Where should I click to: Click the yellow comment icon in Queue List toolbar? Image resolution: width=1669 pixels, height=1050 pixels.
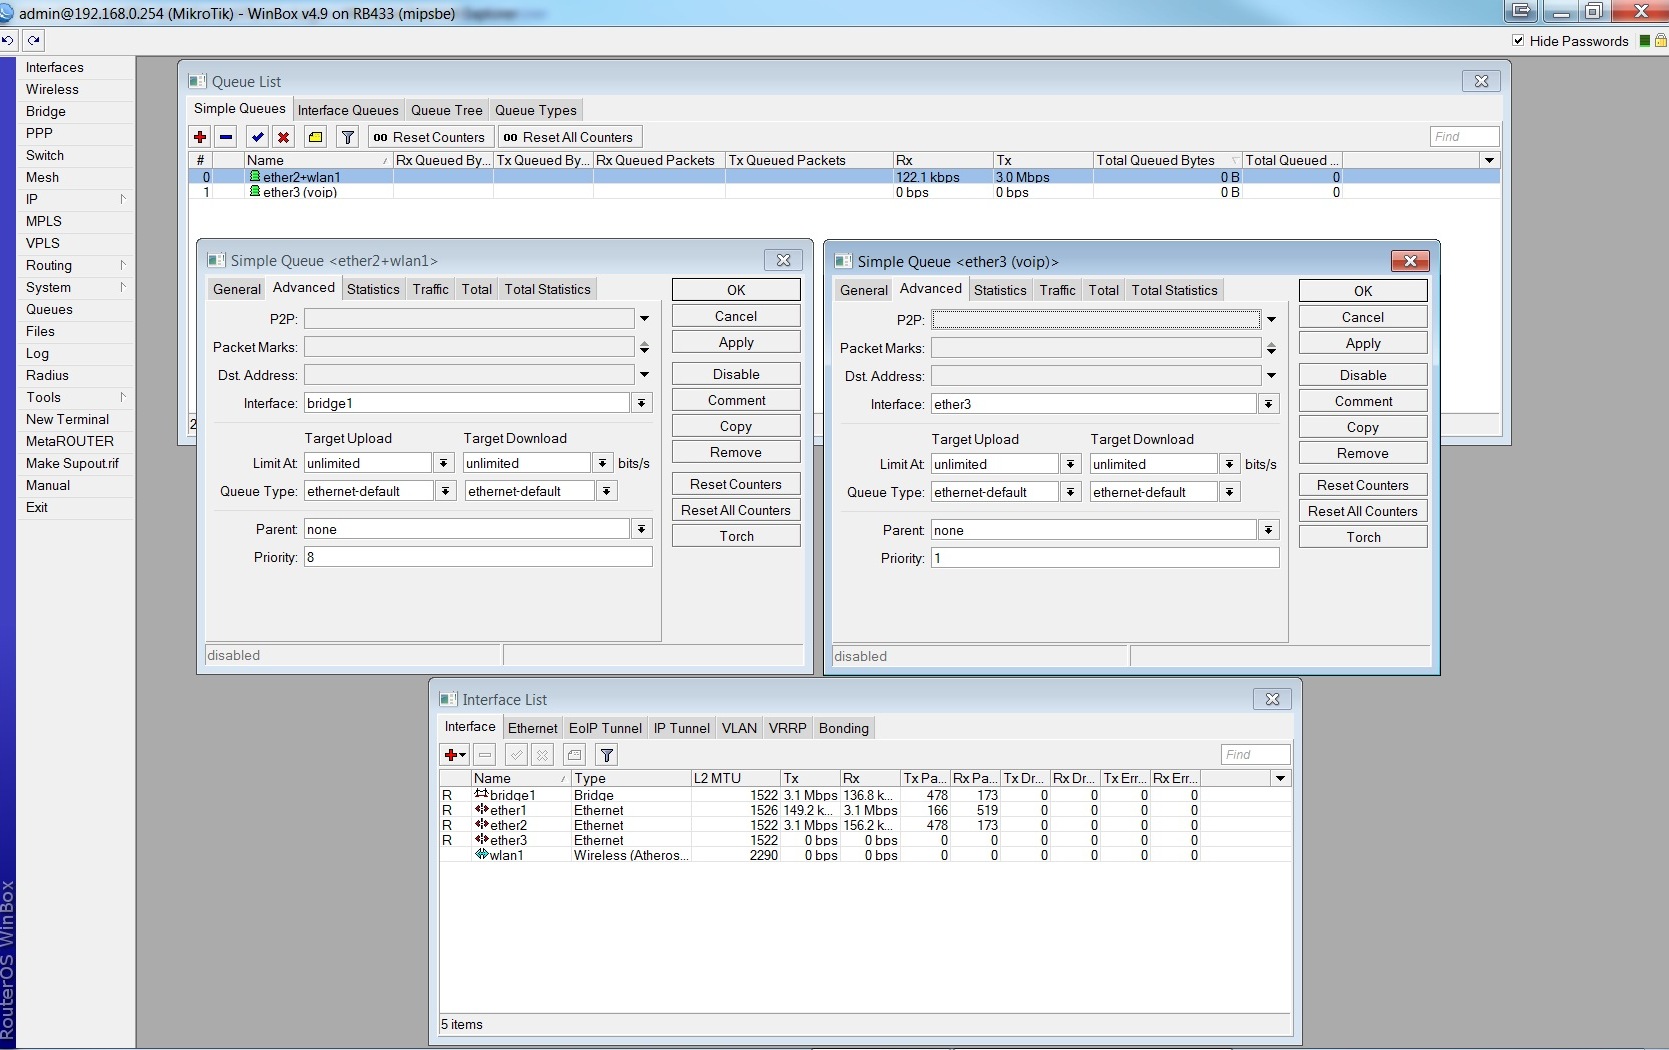pyautogui.click(x=315, y=137)
